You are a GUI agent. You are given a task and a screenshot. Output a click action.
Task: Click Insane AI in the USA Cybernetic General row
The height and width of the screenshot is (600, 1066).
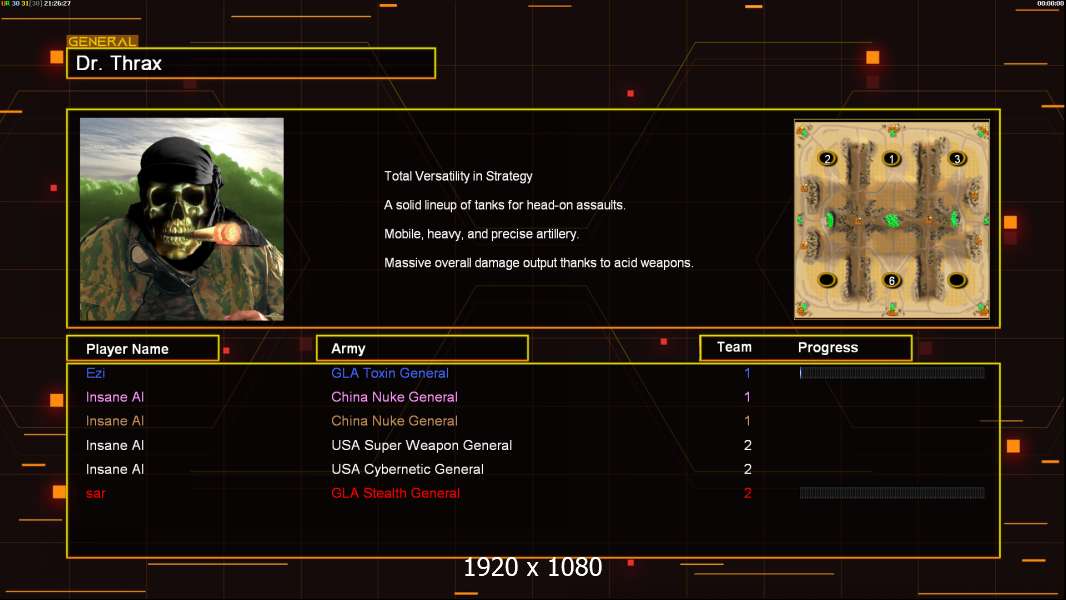pyautogui.click(x=115, y=469)
